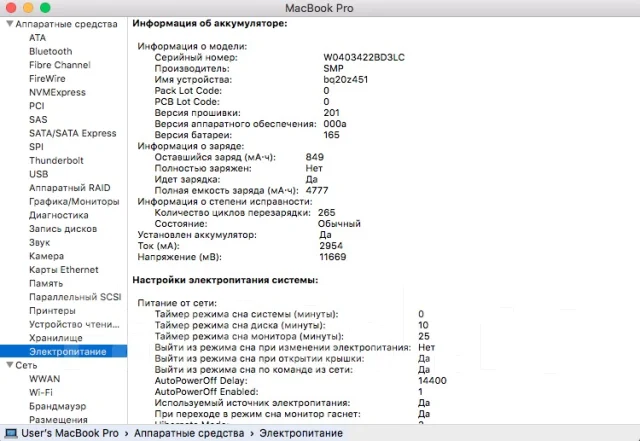Open Диагностика section
The width and height of the screenshot is (640, 441).
tap(58, 215)
